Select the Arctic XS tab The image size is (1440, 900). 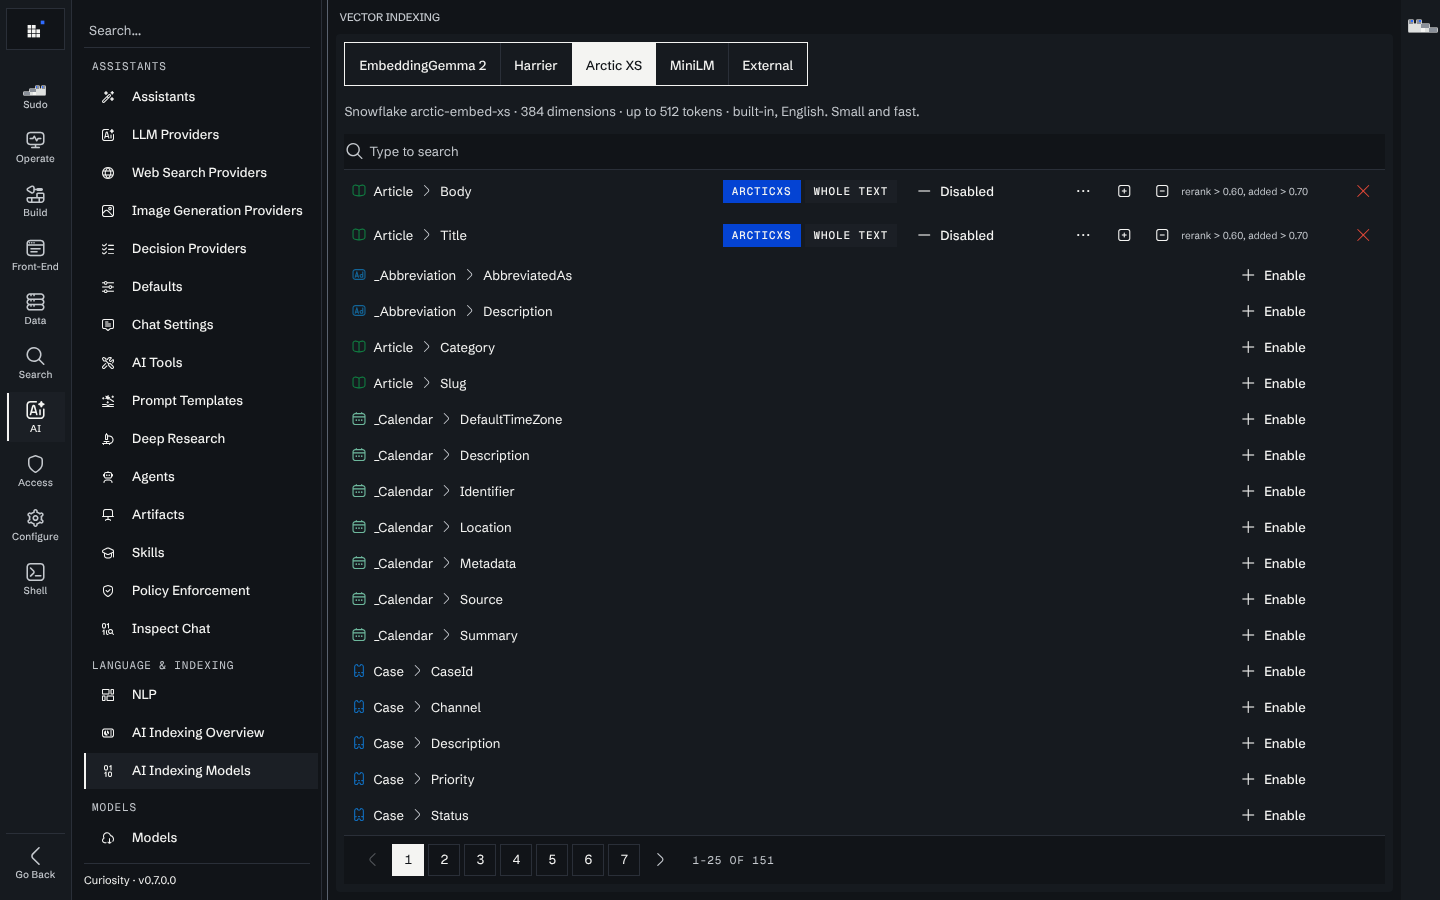pos(614,65)
